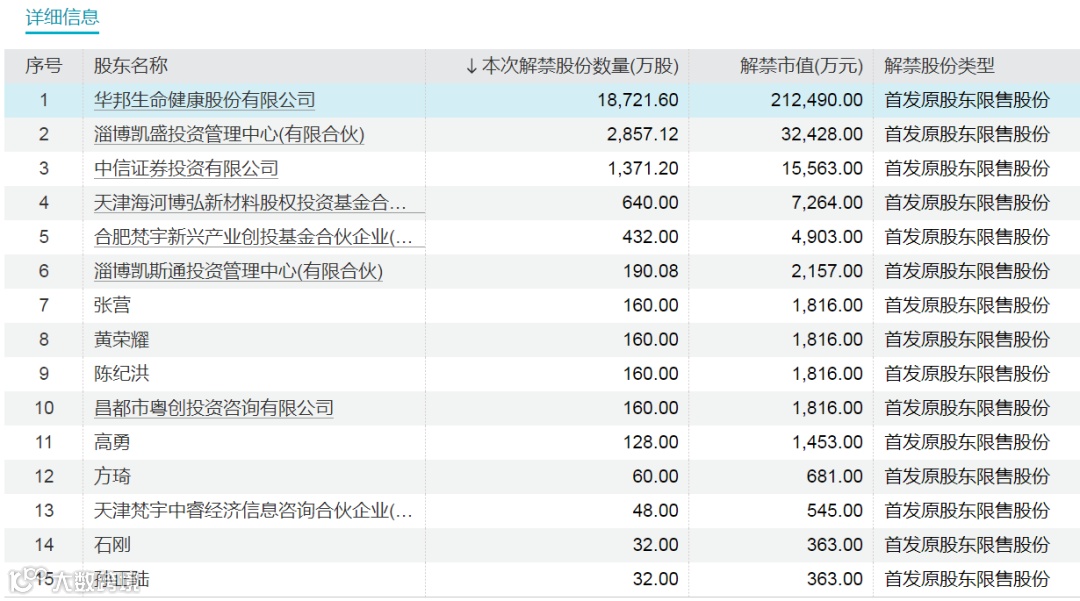Click sequence number 5 in the table
This screenshot has height=601, width=1080.
(44, 238)
